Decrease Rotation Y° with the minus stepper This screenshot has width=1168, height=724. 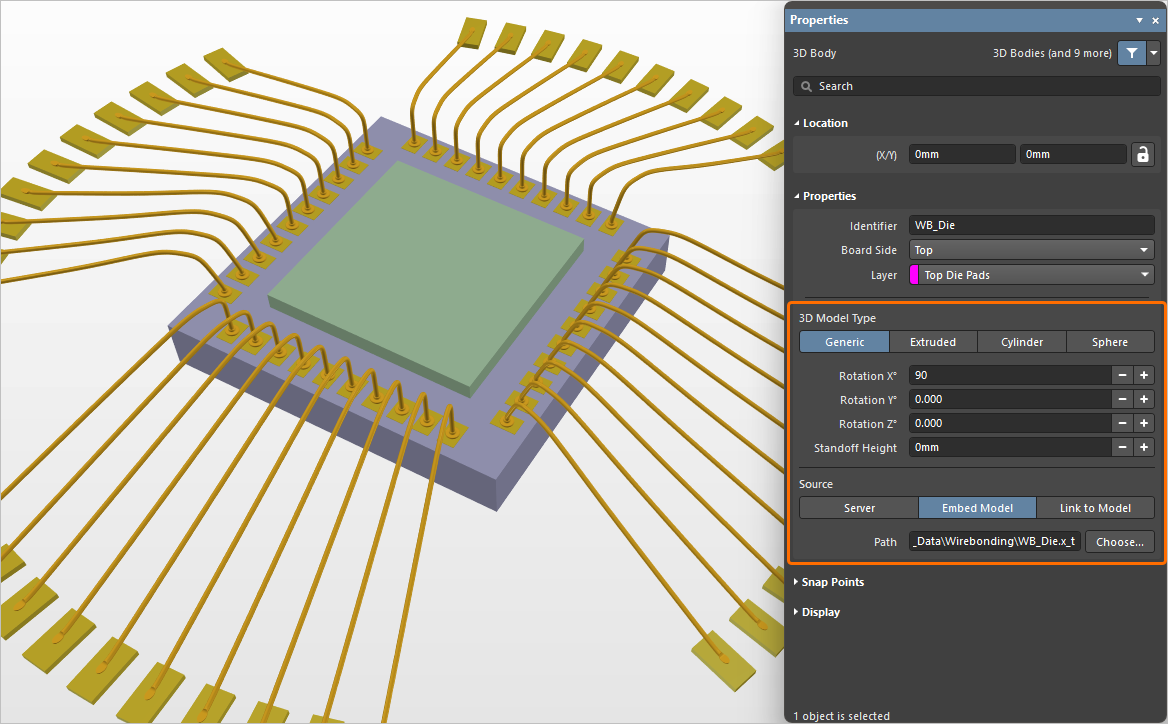1122,399
